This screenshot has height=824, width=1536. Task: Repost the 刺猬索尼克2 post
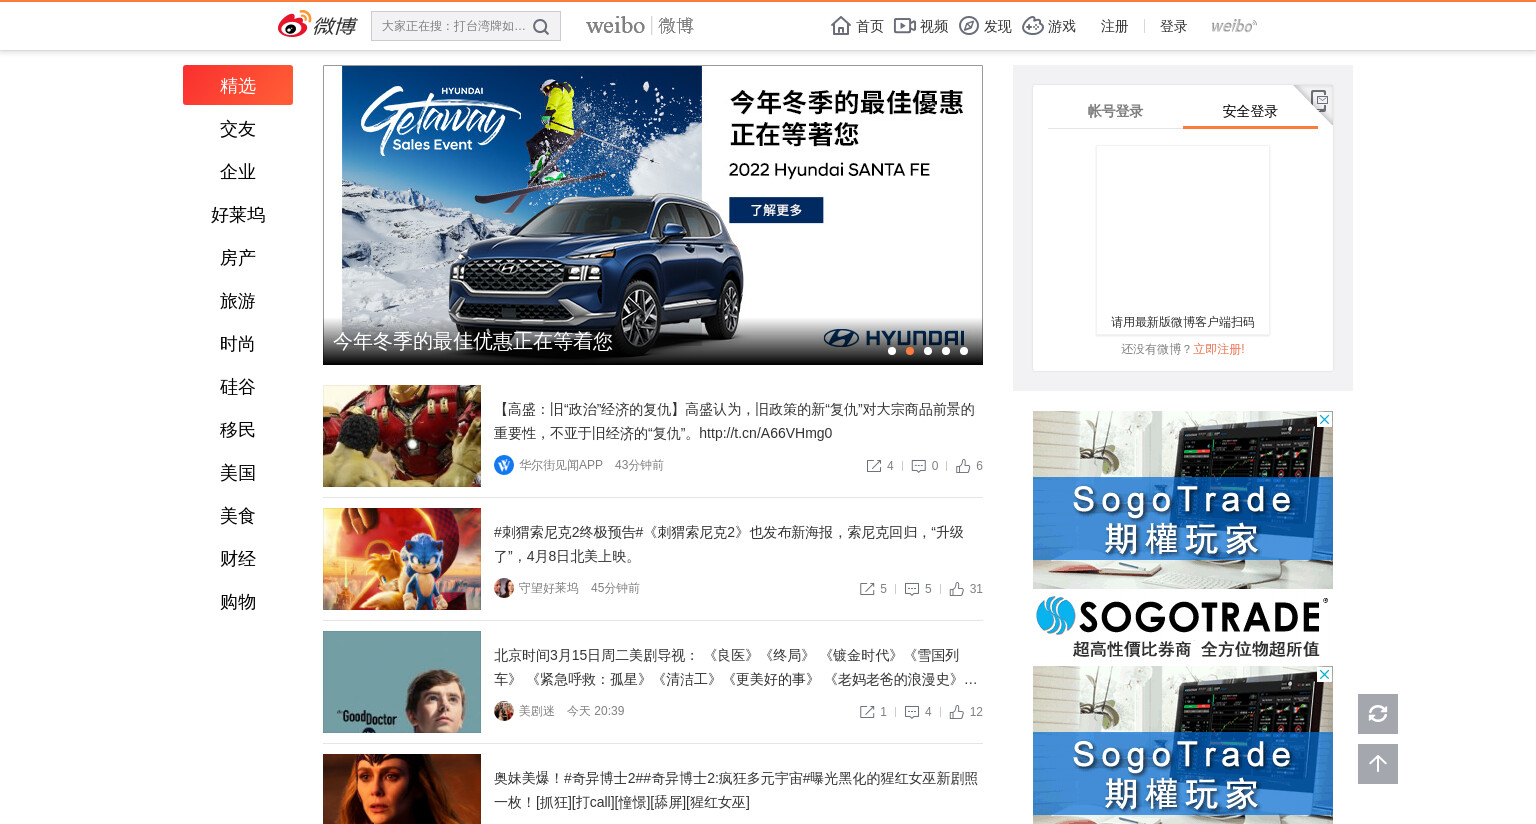point(873,589)
